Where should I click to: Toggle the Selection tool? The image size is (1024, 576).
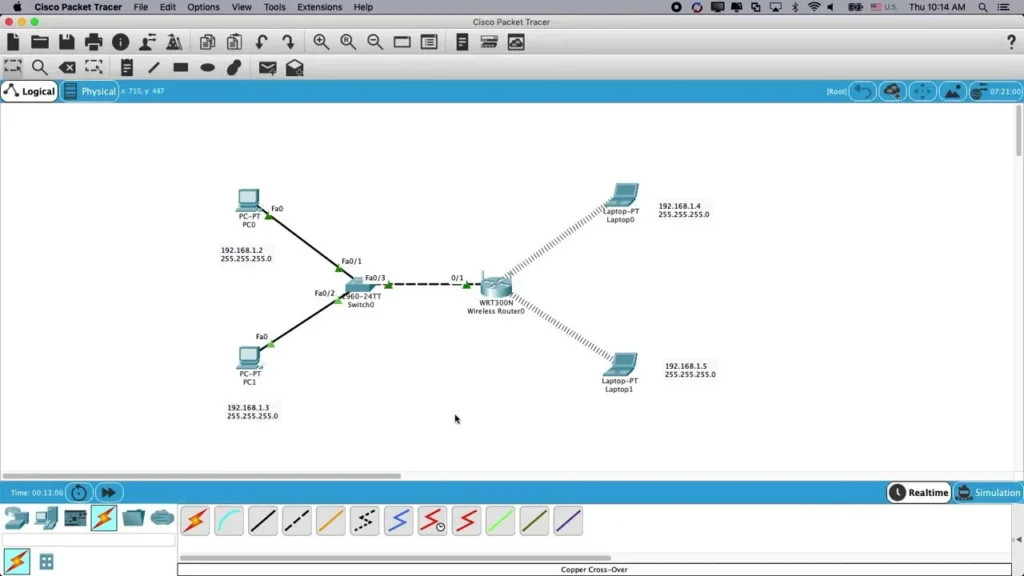pyautogui.click(x=13, y=67)
